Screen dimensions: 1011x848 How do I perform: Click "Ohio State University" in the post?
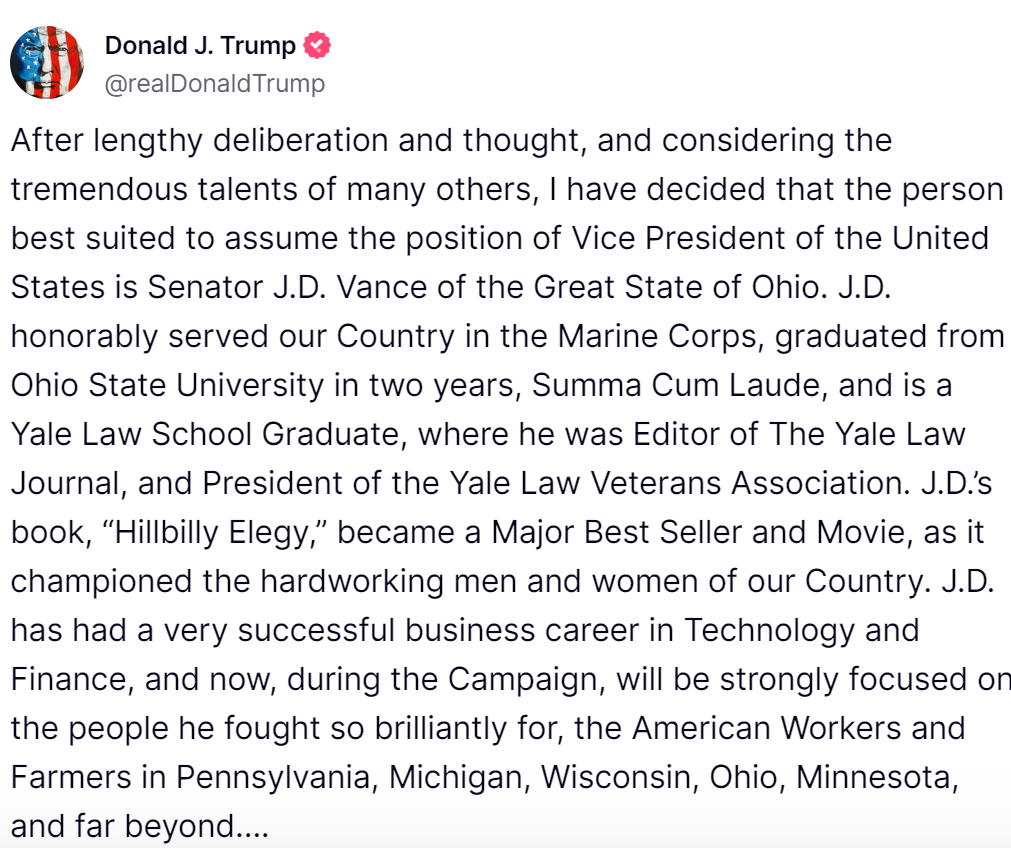(x=167, y=386)
